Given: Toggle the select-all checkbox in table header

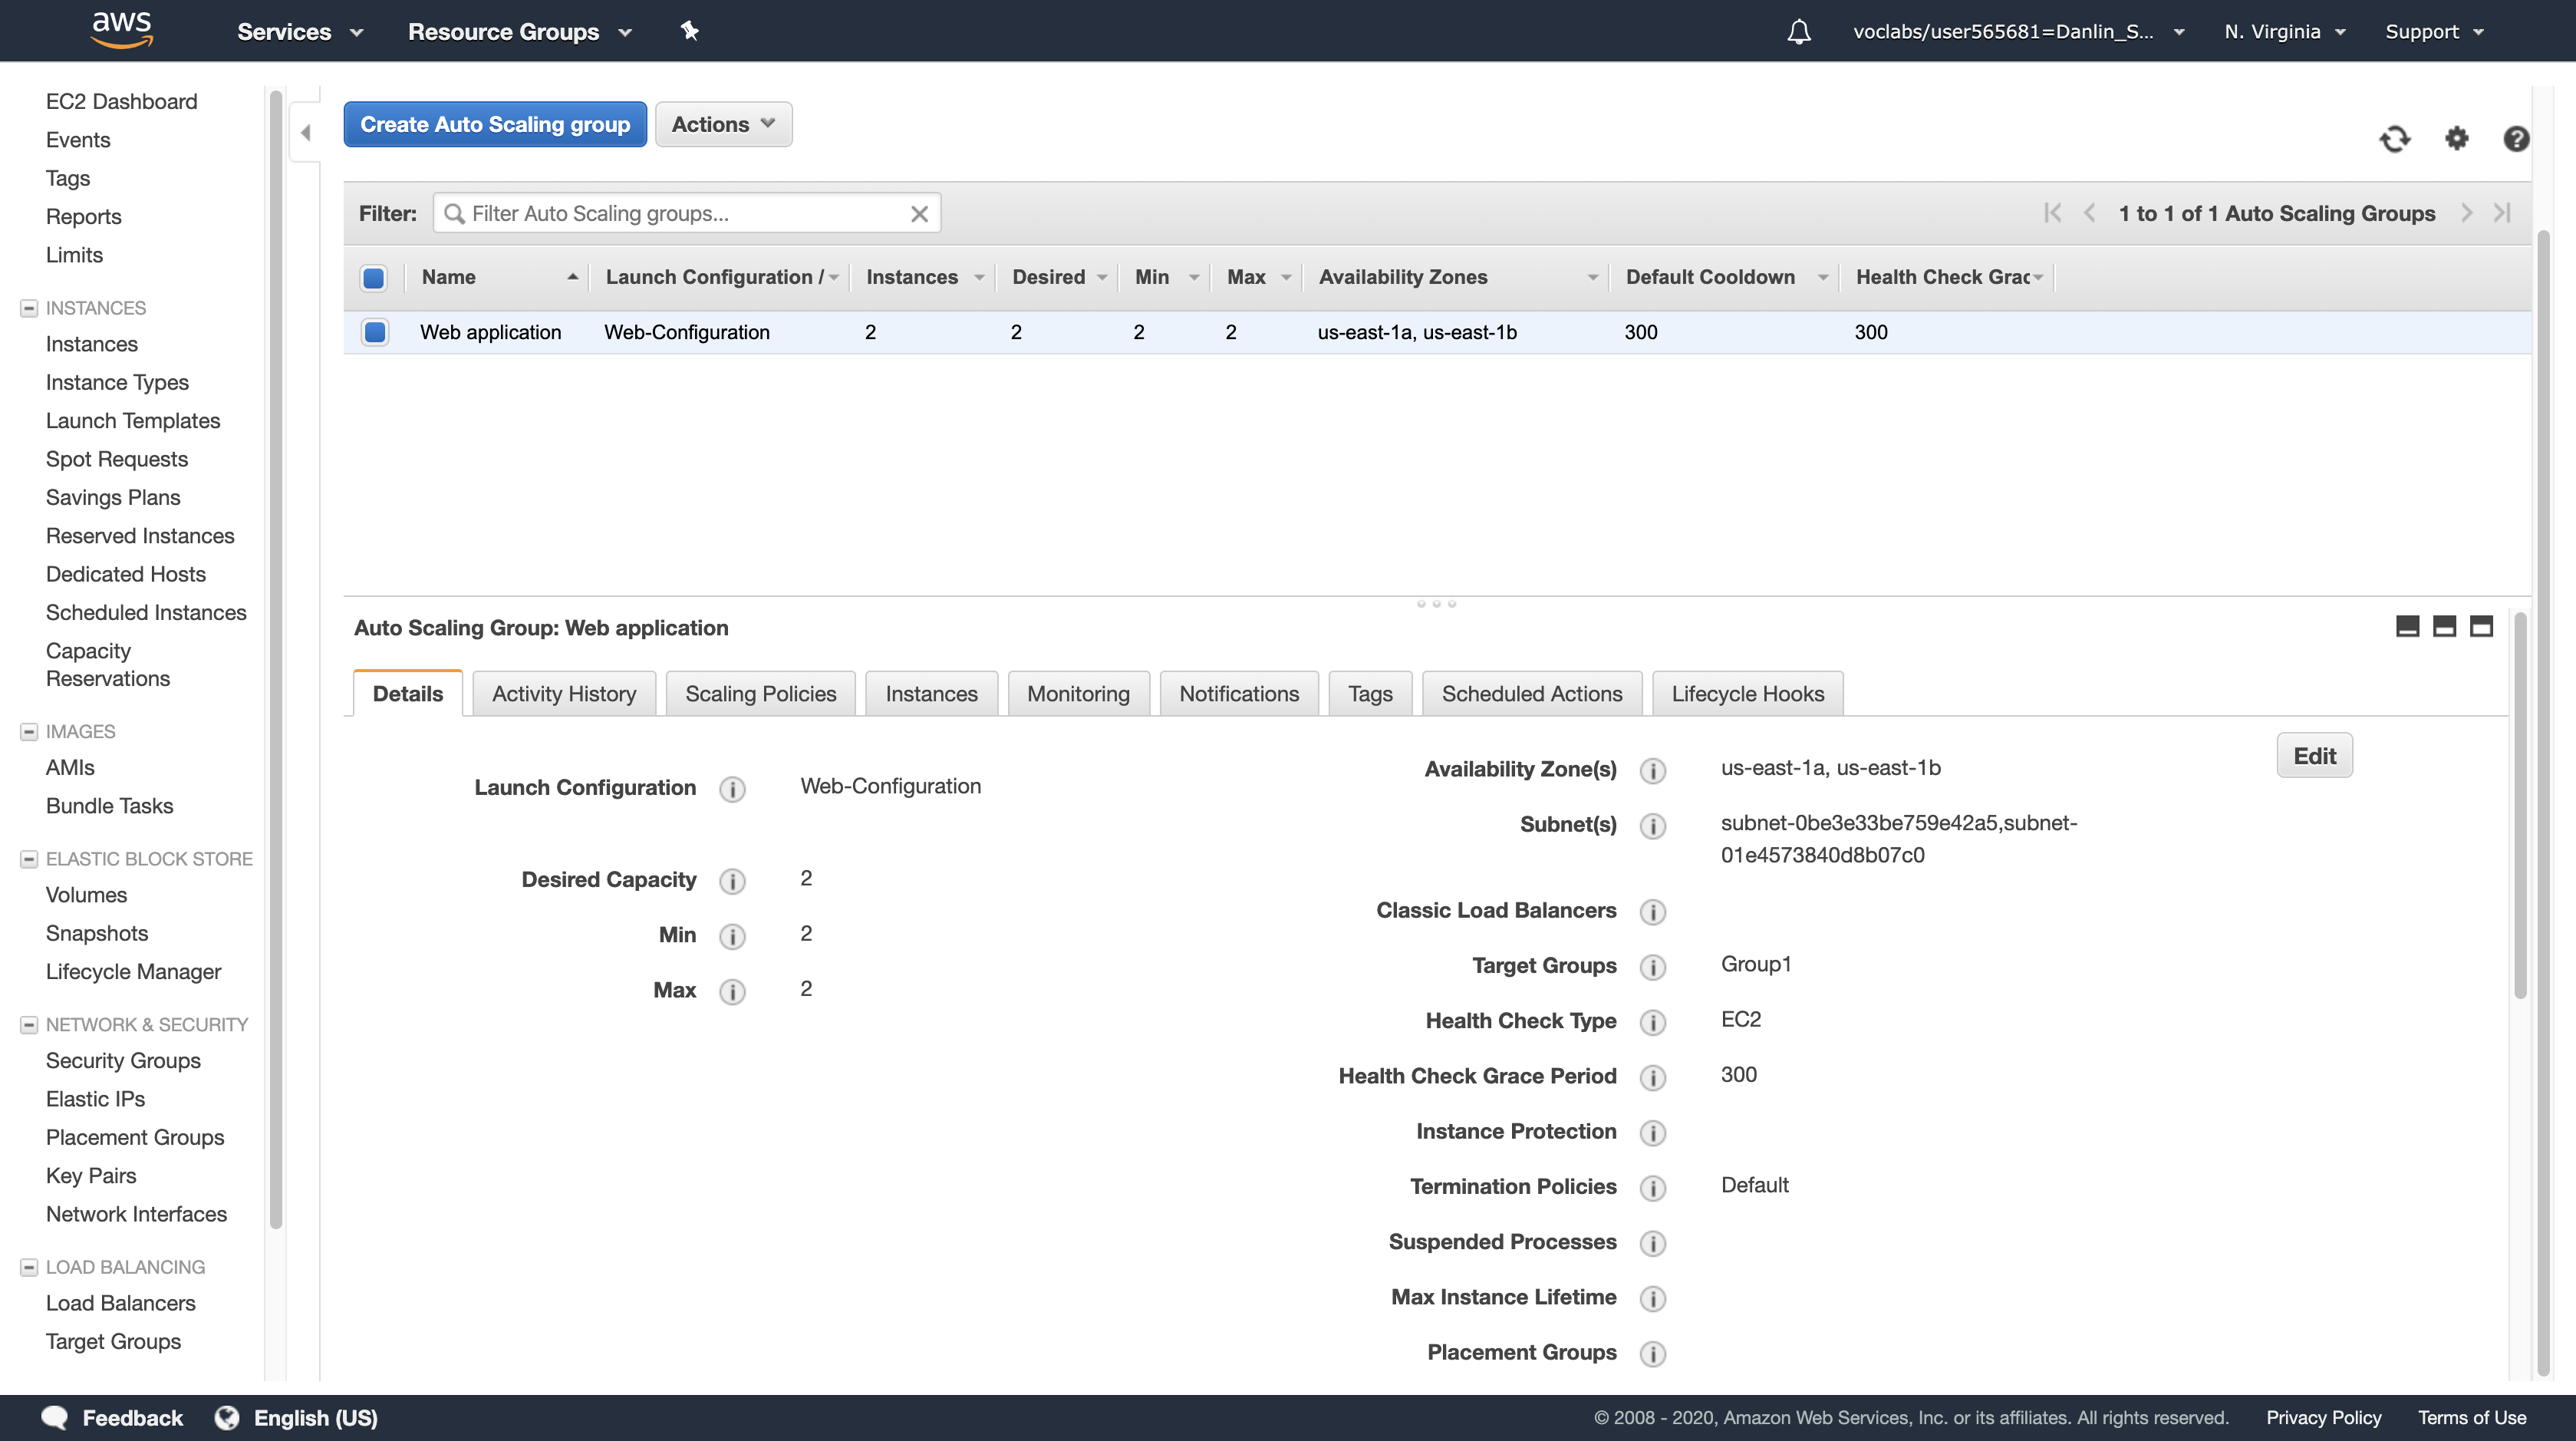Looking at the screenshot, I should pos(374,278).
